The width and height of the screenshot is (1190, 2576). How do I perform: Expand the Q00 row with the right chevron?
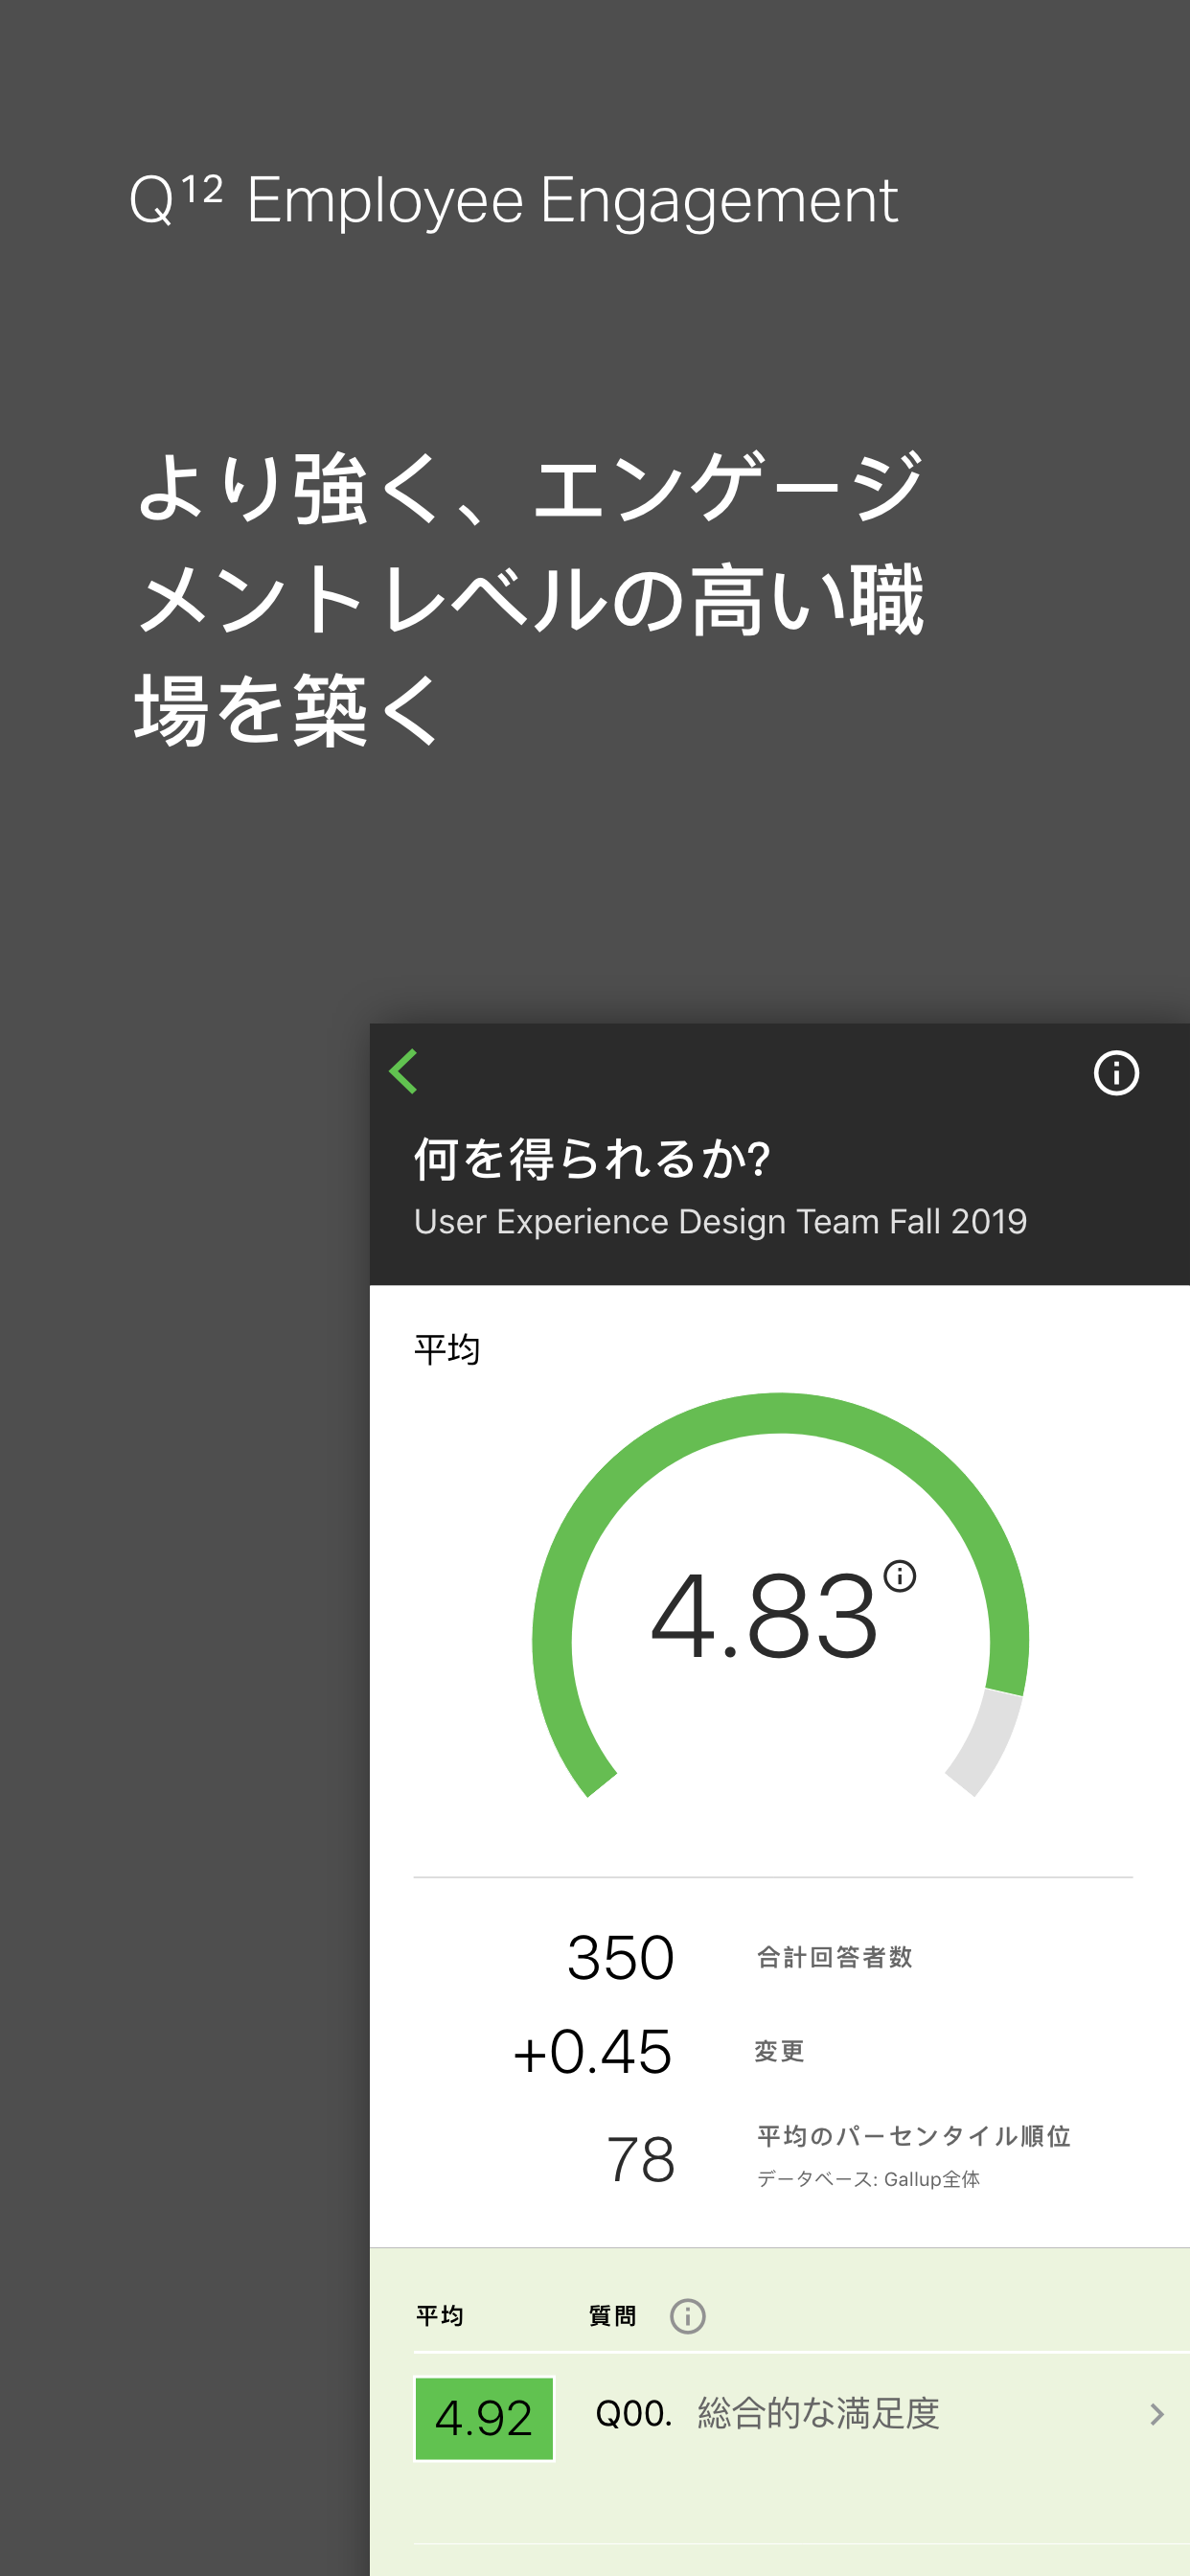1156,2415
